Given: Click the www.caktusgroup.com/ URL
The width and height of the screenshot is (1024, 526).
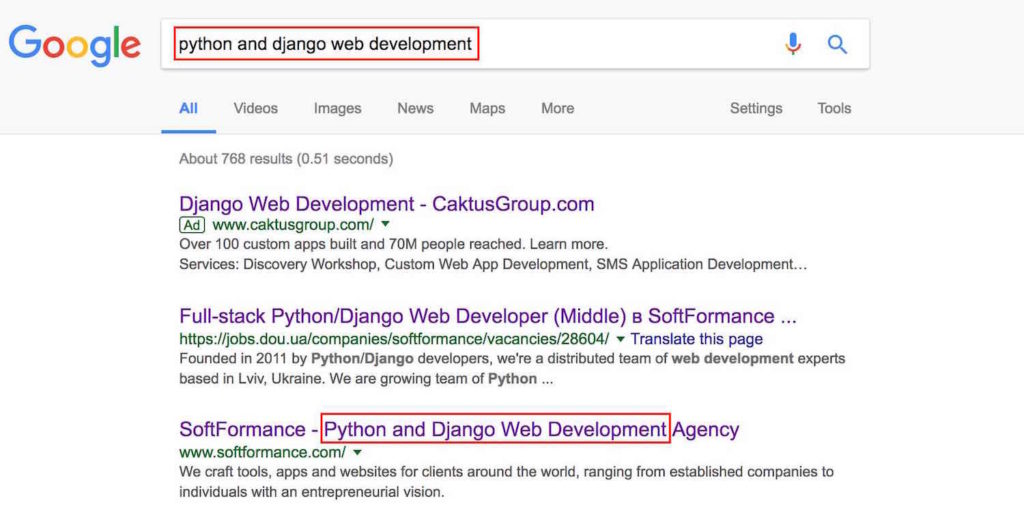Looking at the screenshot, I should tap(293, 225).
